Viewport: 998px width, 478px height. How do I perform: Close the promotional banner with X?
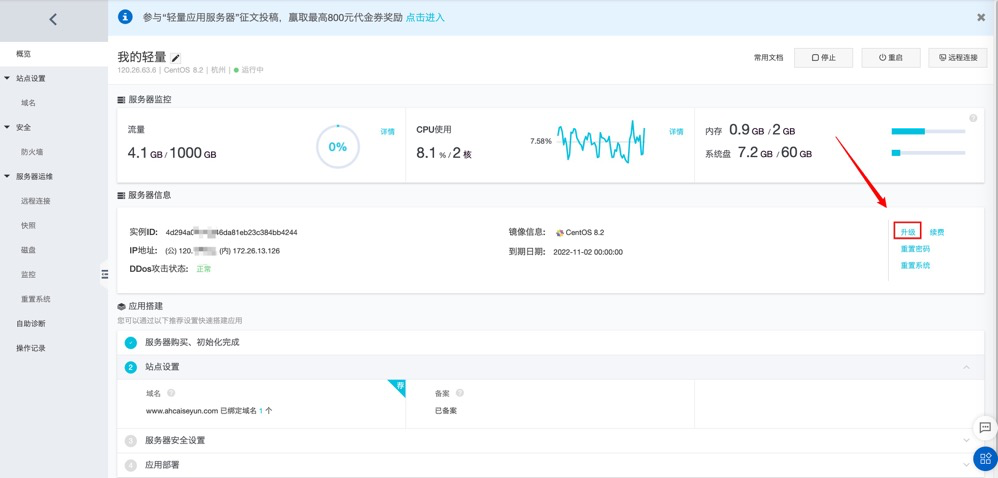[981, 18]
